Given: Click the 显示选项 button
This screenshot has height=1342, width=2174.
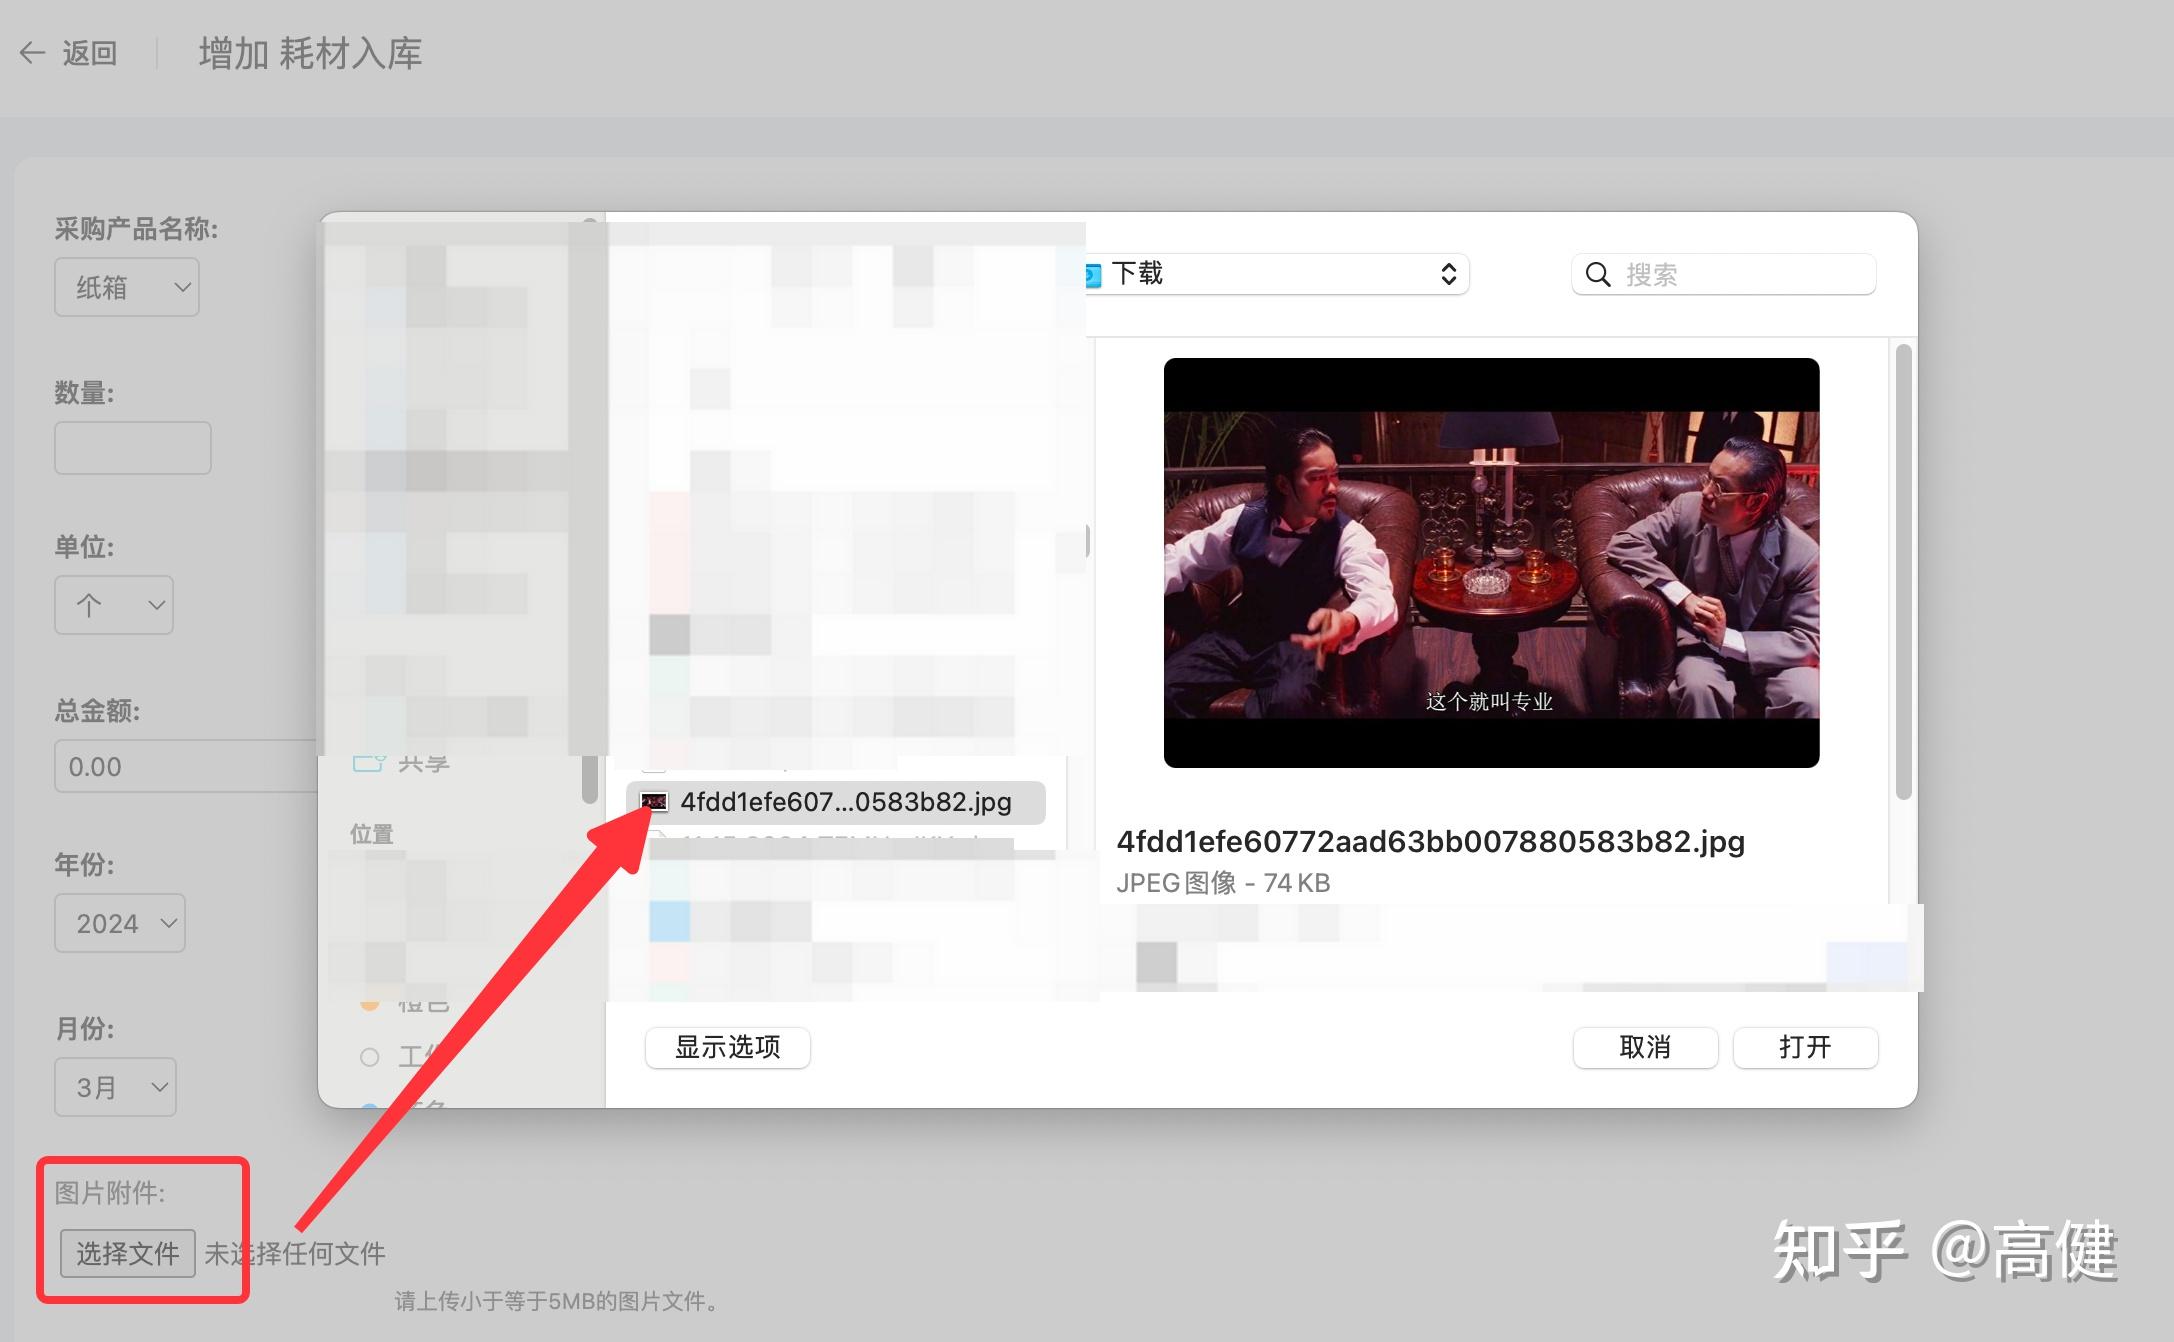Looking at the screenshot, I should [x=727, y=1047].
